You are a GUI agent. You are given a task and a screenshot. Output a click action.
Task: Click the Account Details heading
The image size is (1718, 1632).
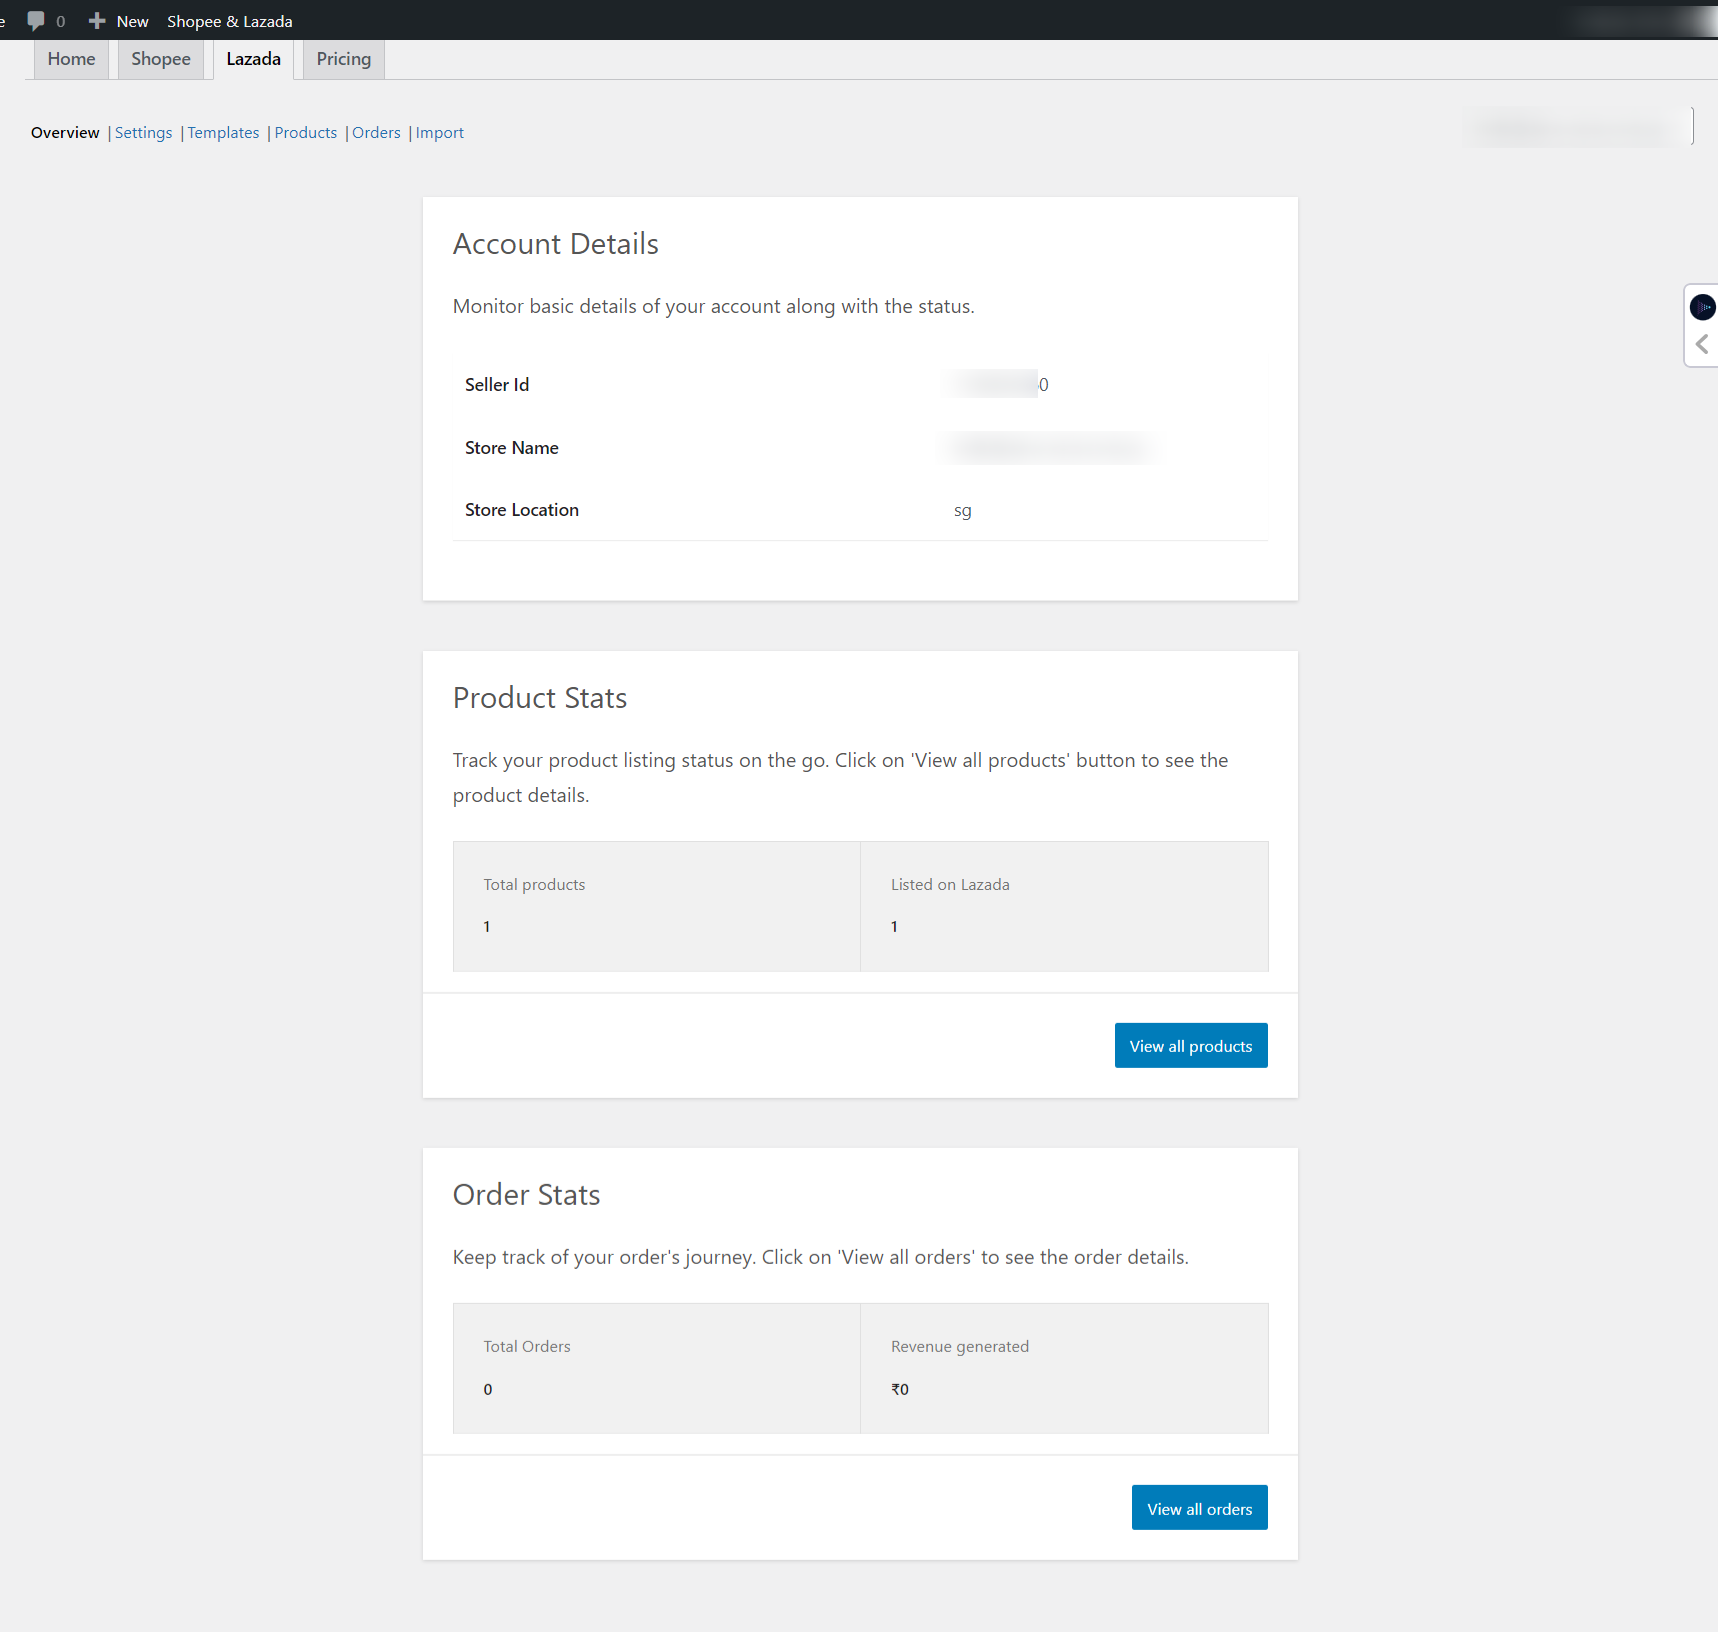(556, 244)
